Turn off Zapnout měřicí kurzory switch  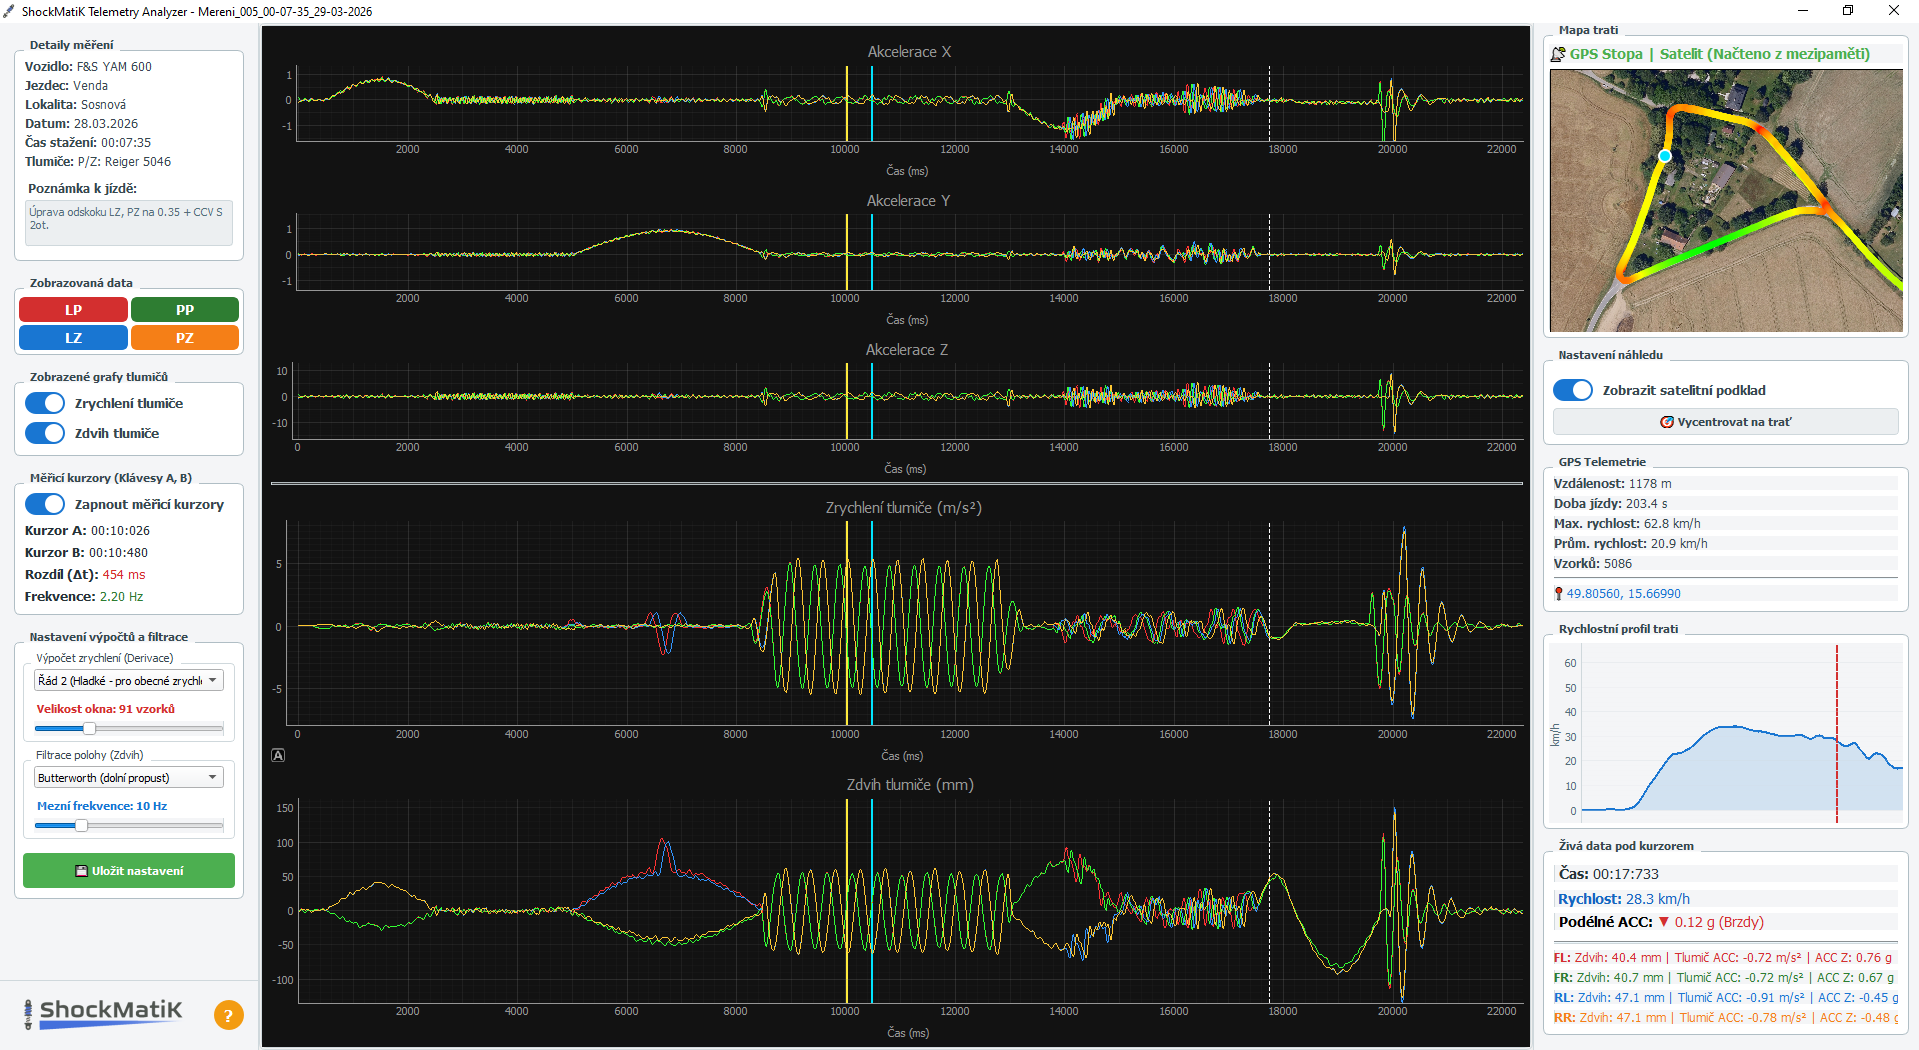coord(45,504)
